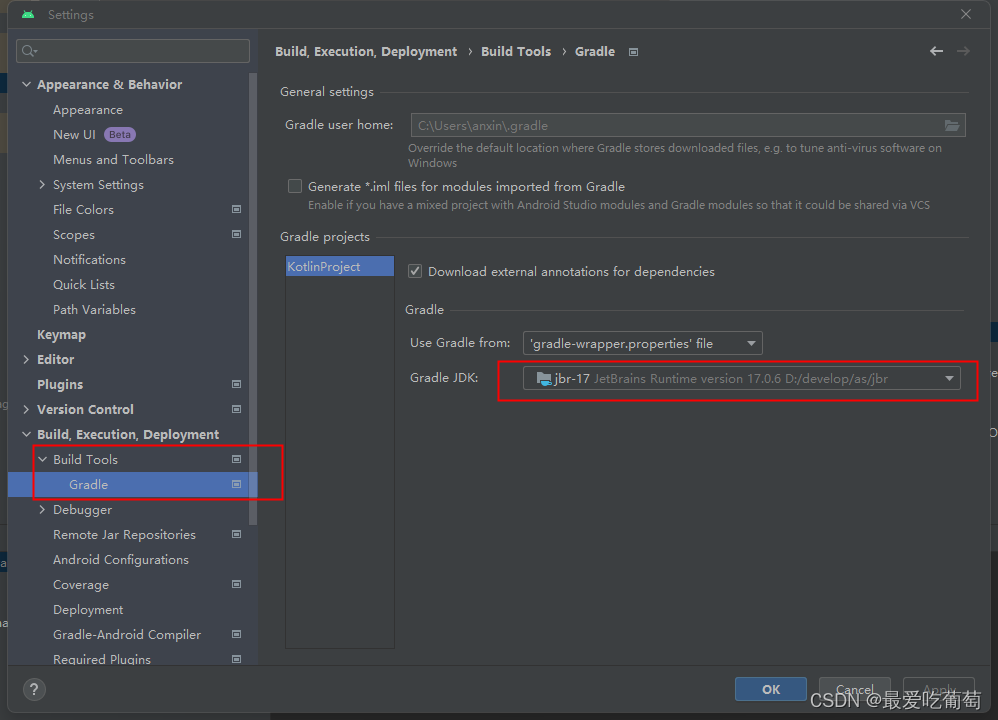
Task: Expand Version Control section
Action: (x=26, y=409)
